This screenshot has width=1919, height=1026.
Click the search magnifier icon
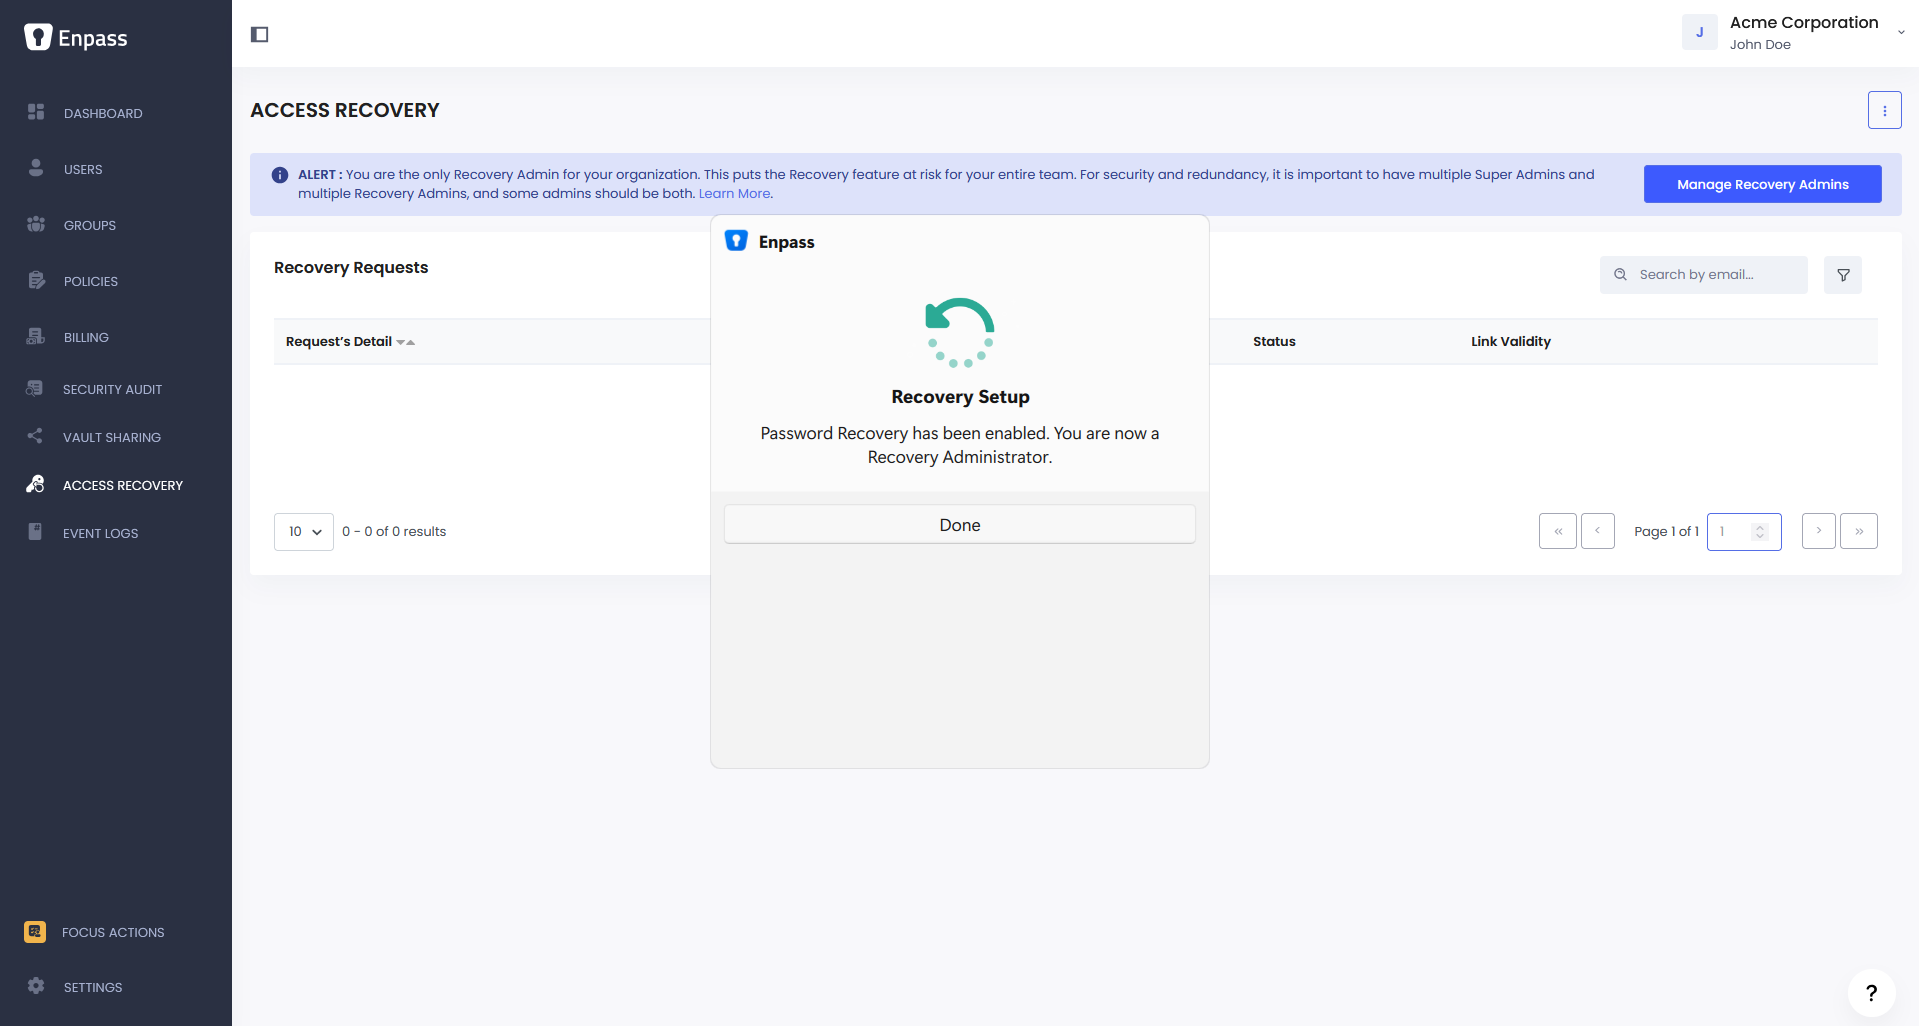point(1620,275)
